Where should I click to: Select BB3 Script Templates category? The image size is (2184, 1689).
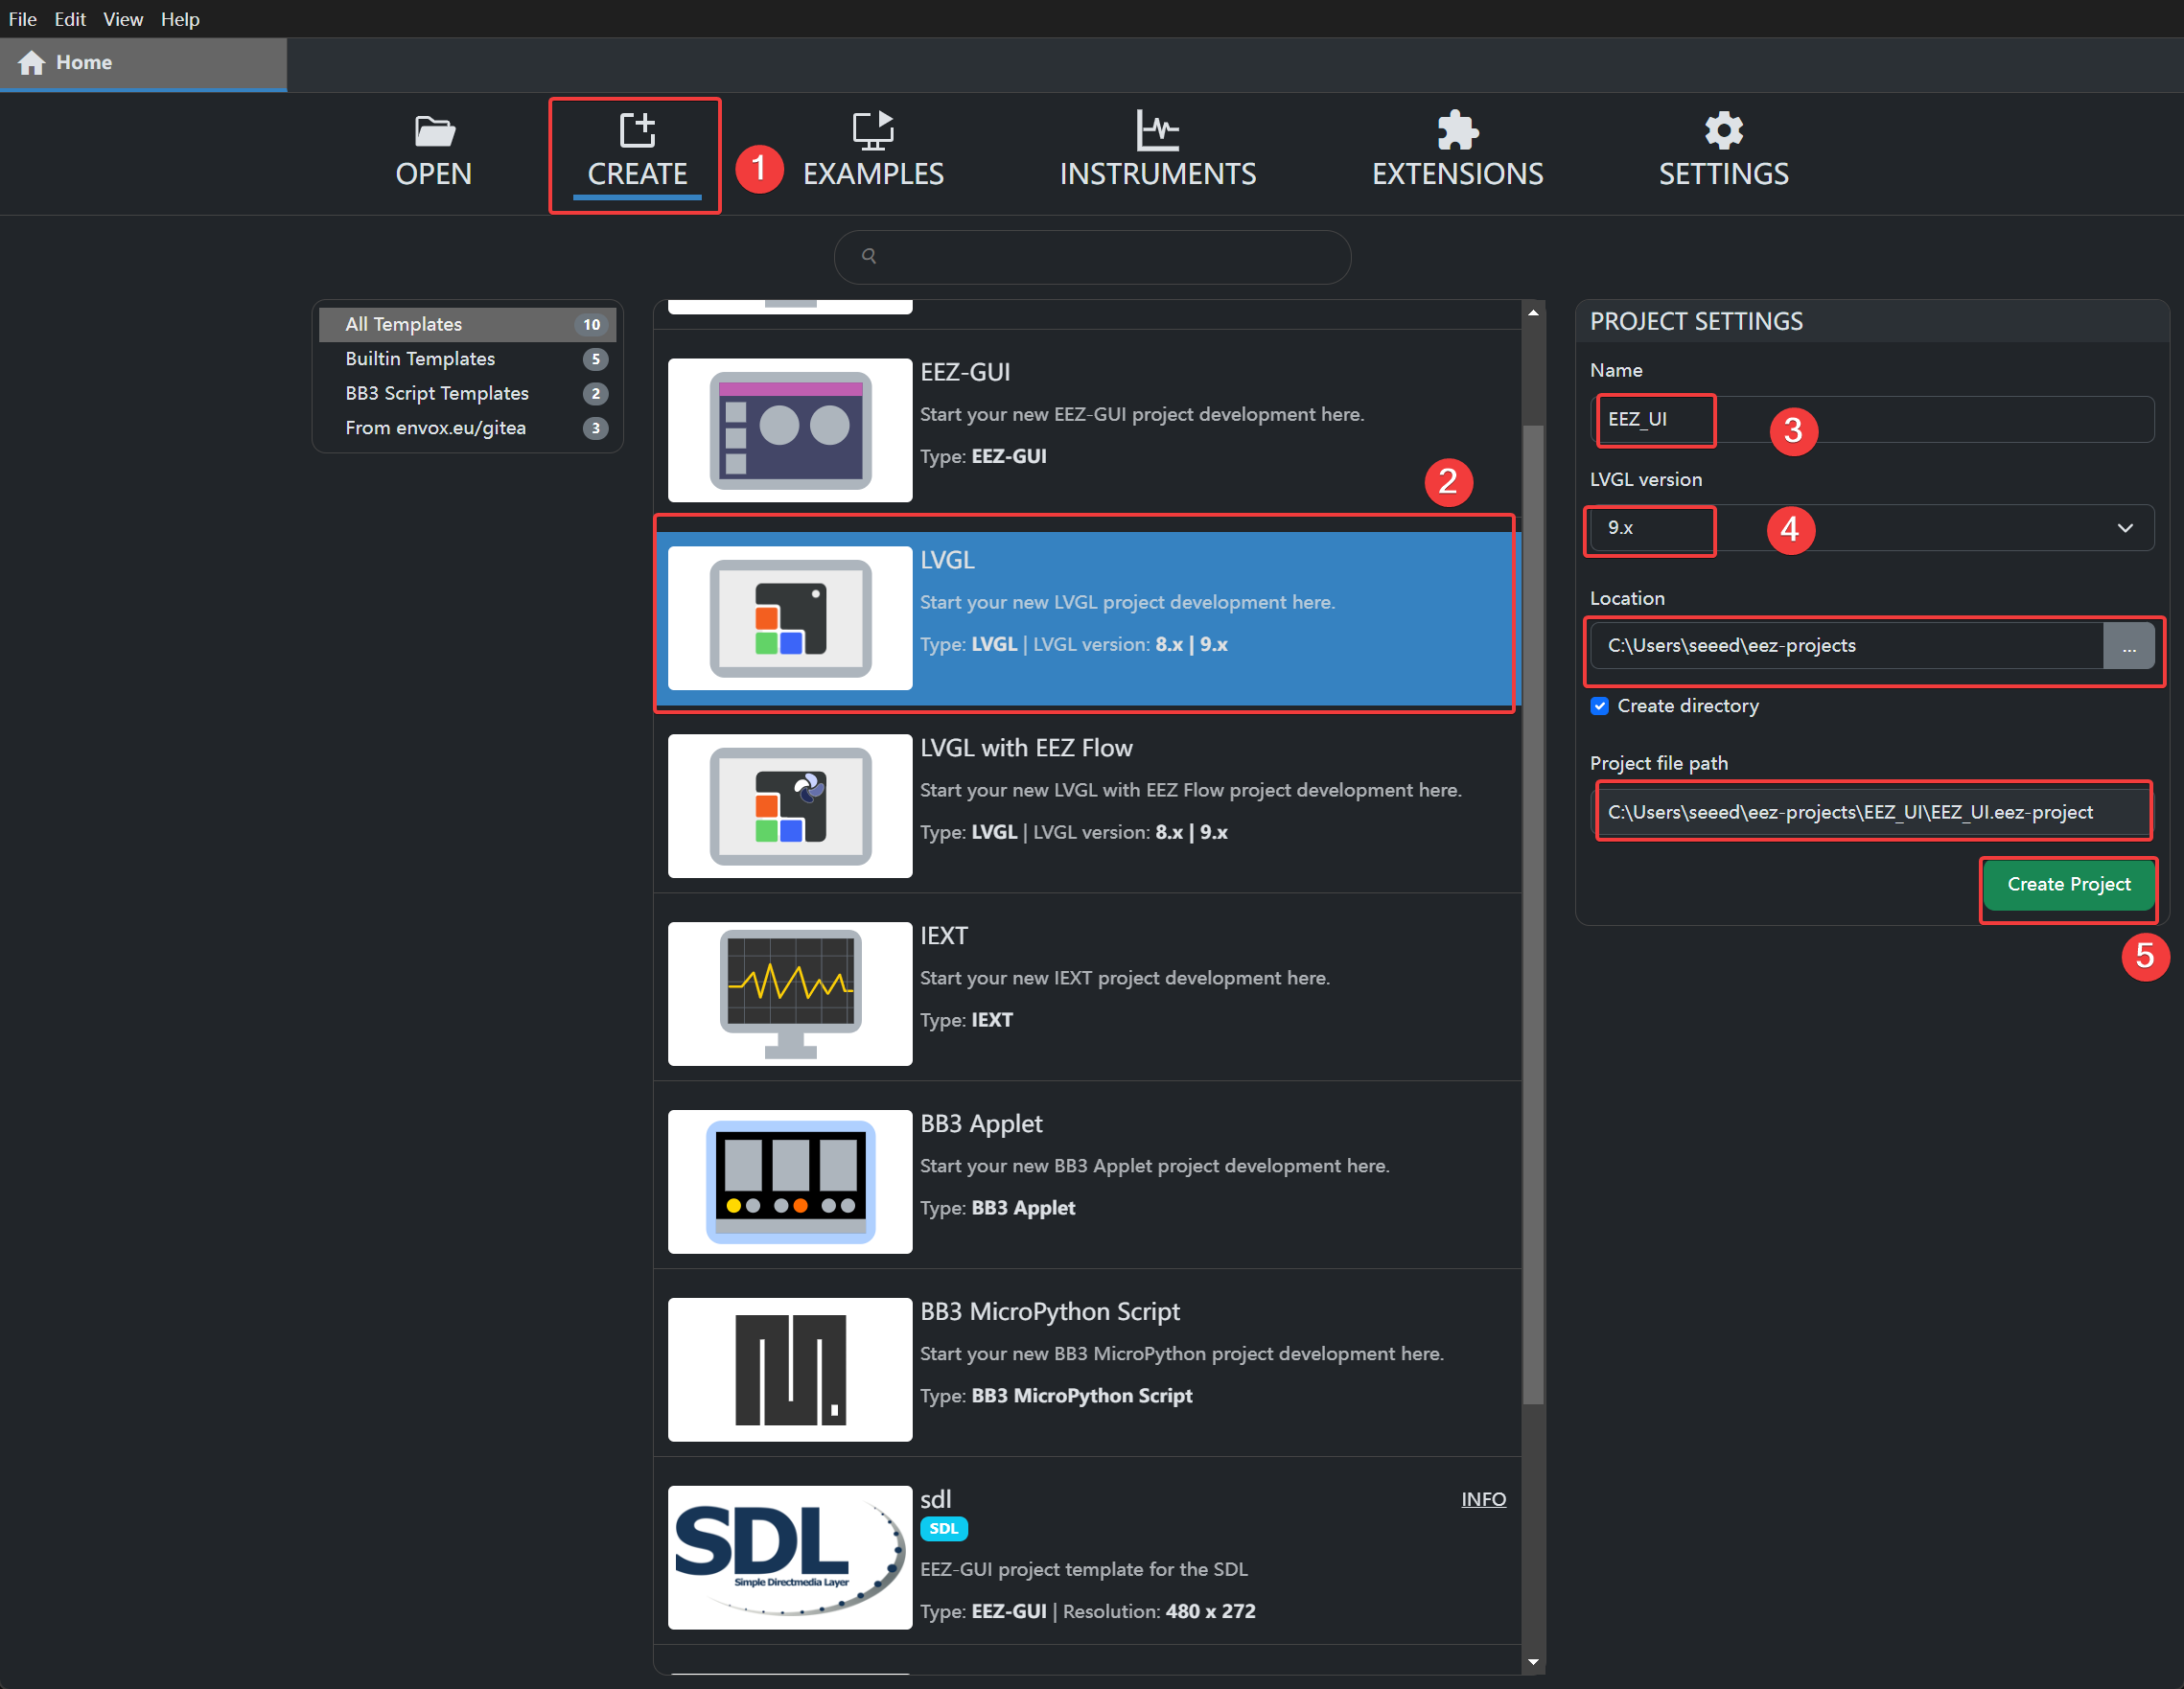[x=437, y=393]
